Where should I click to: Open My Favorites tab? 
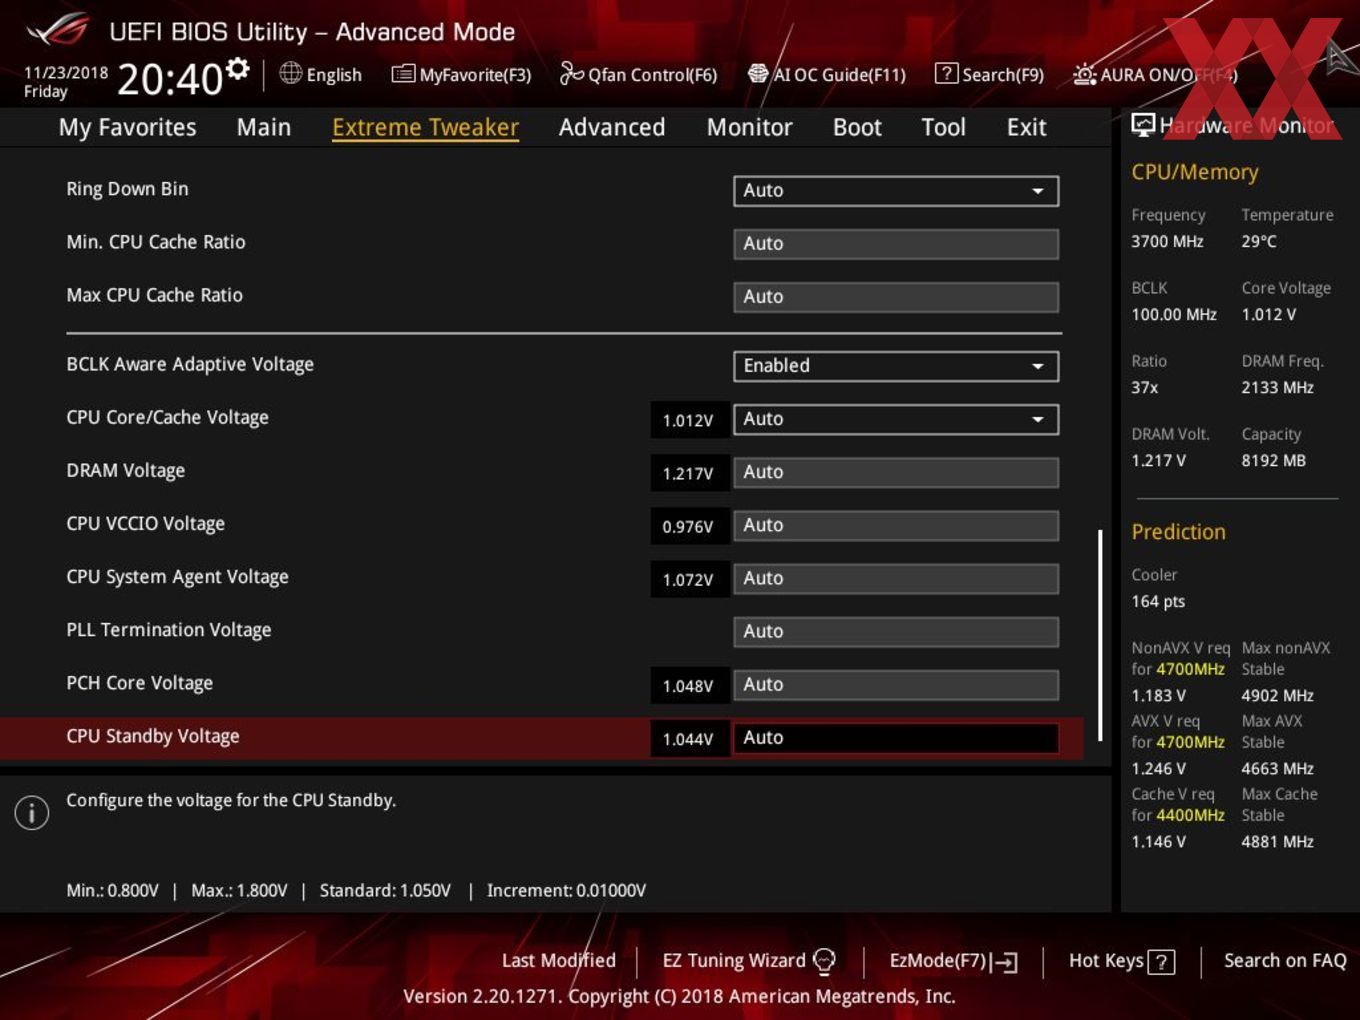tap(127, 127)
